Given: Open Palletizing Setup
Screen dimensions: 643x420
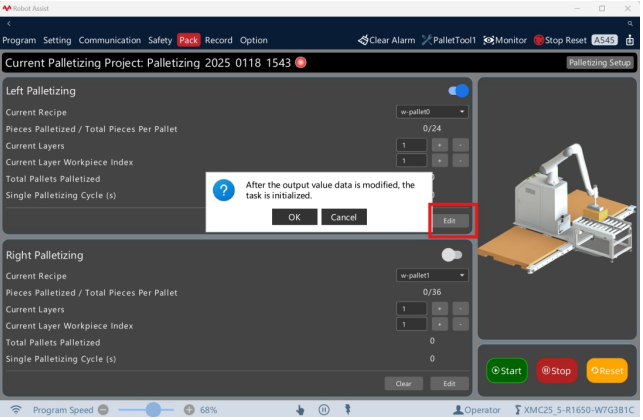Looking at the screenshot, I should click(600, 63).
